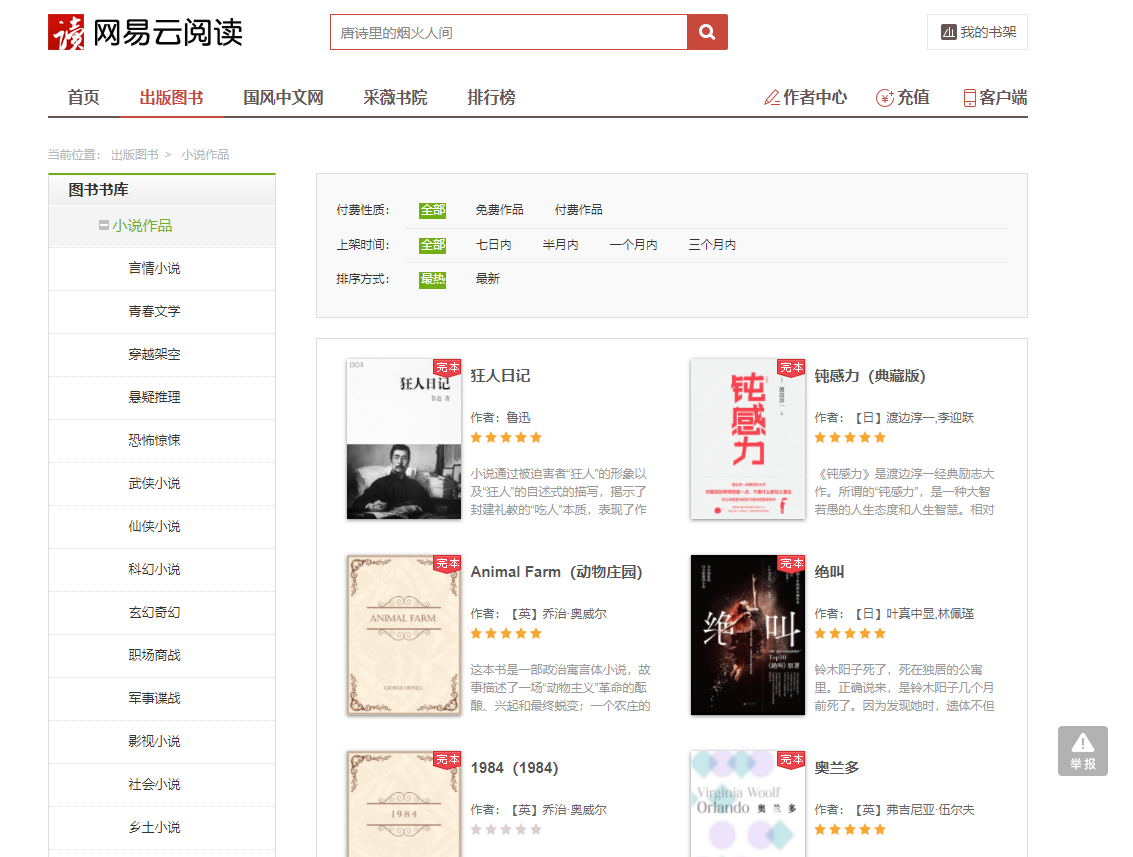Open 职场商战 category
This screenshot has width=1133, height=857.
coord(155,655)
